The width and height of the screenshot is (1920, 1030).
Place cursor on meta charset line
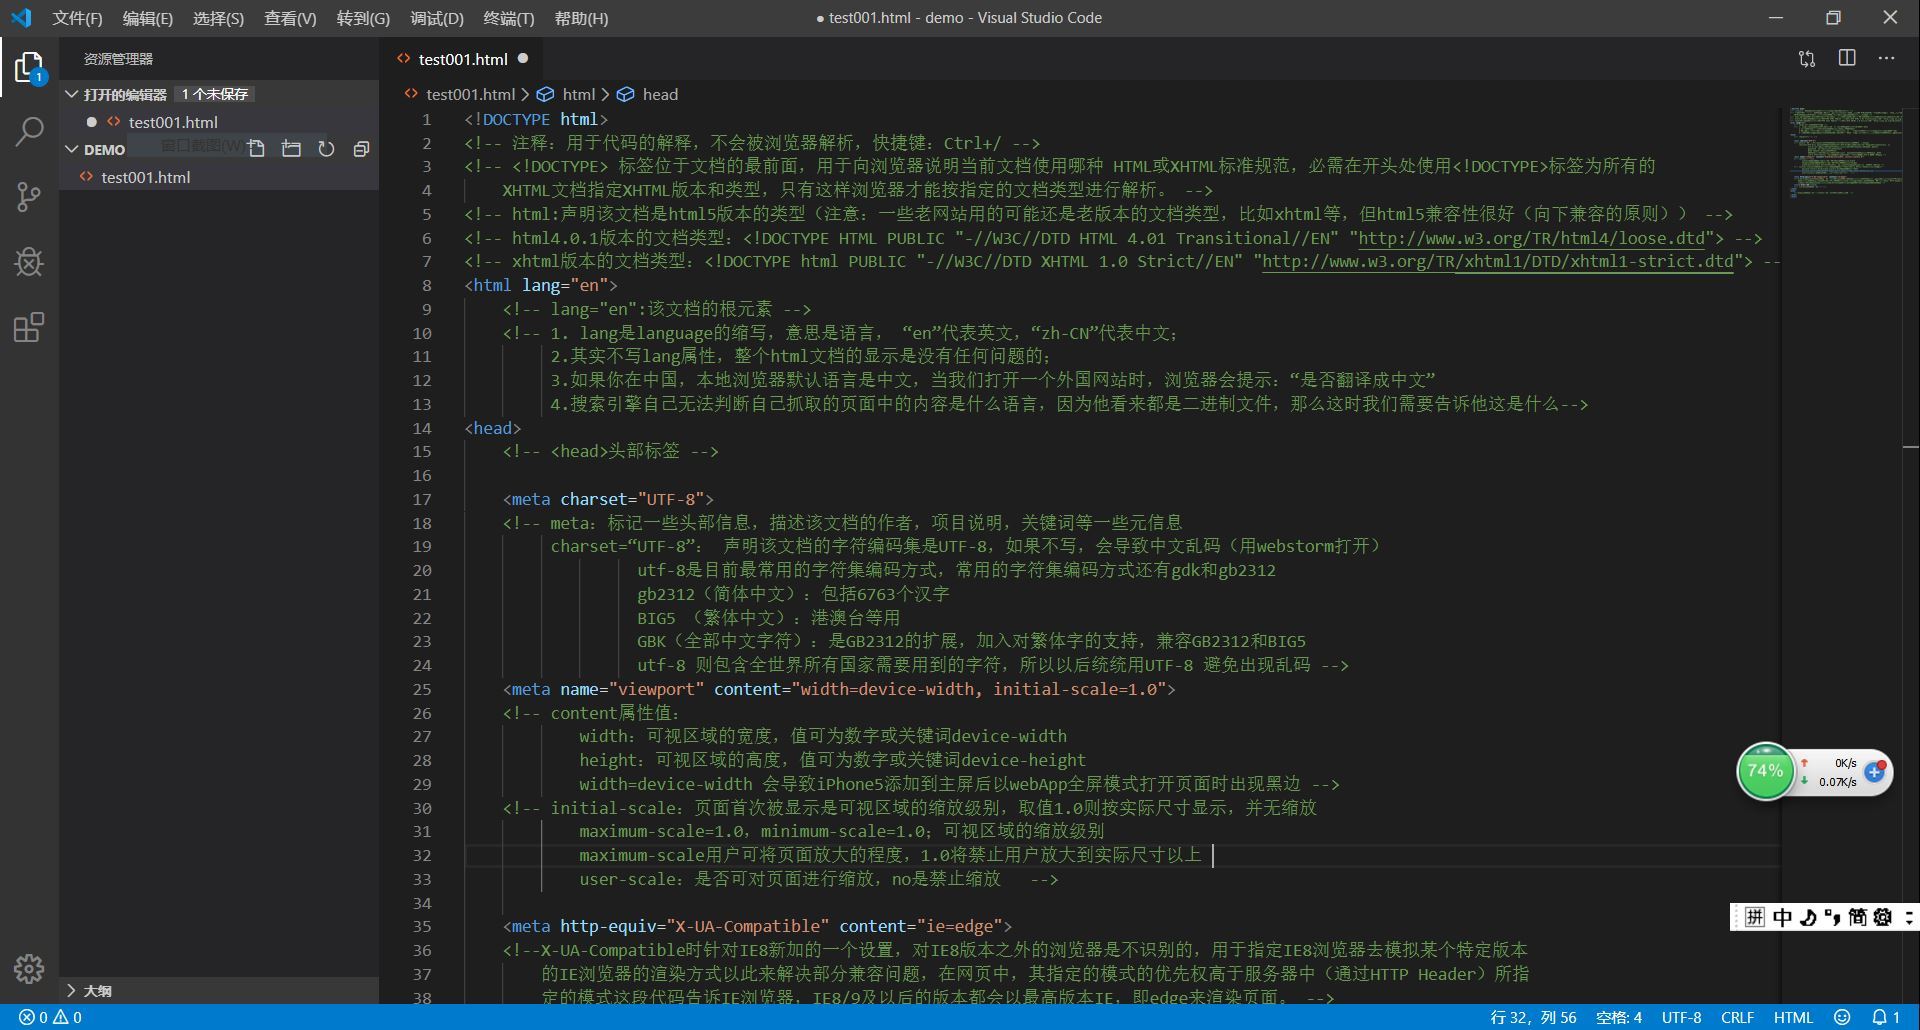(x=608, y=499)
